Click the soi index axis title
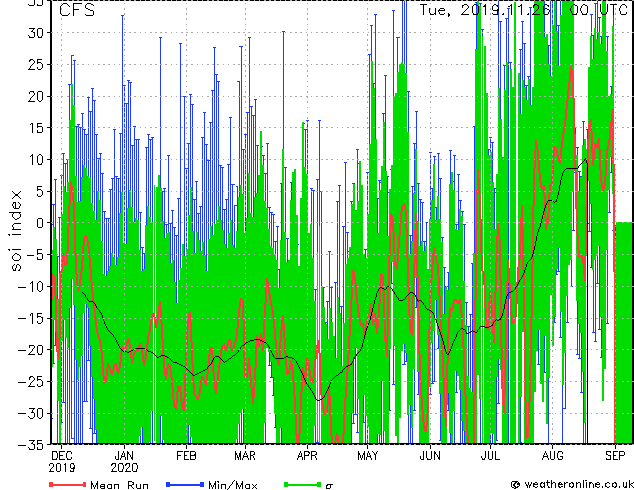The height and width of the screenshot is (490, 634). click(15, 231)
